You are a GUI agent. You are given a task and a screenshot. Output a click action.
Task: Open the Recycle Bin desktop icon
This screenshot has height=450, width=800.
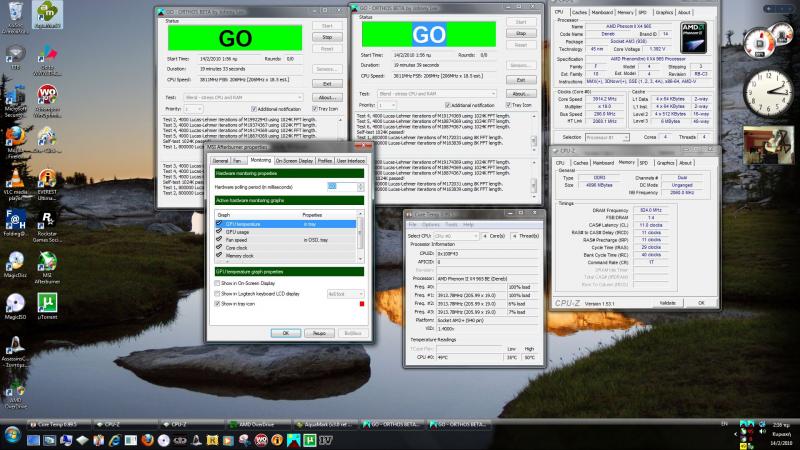(15, 16)
